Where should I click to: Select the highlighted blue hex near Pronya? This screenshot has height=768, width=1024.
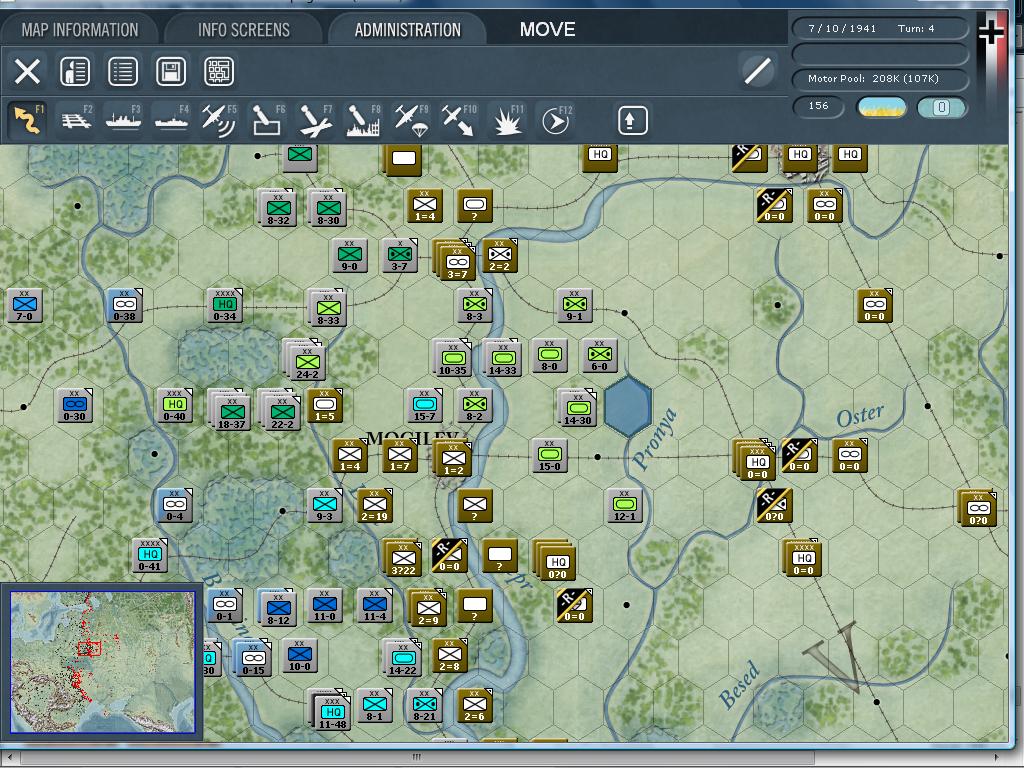click(x=628, y=406)
